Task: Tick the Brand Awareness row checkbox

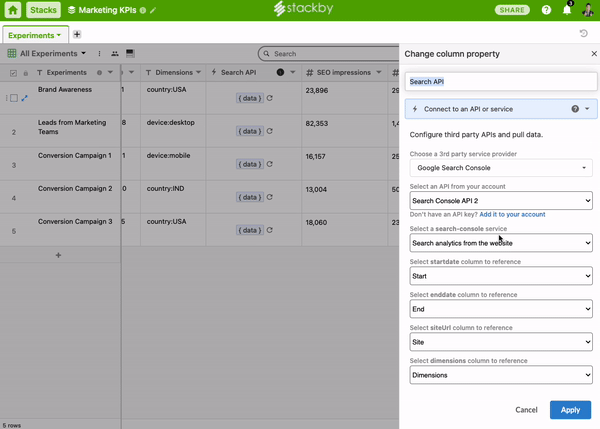Action: coord(14,98)
